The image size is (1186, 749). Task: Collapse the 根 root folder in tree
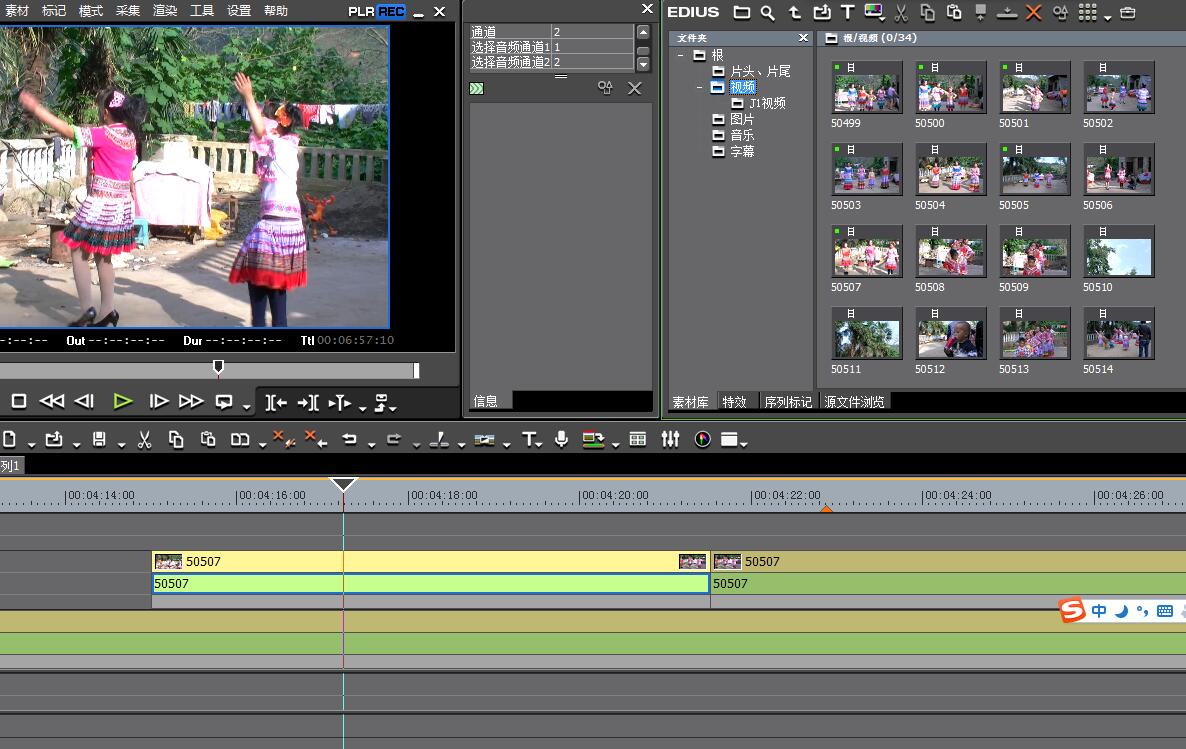pos(681,56)
